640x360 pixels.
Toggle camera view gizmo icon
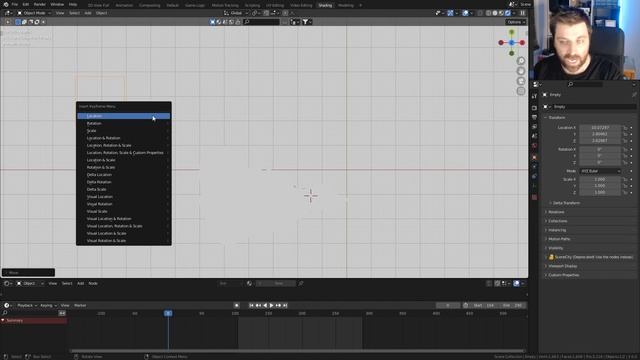(521, 81)
